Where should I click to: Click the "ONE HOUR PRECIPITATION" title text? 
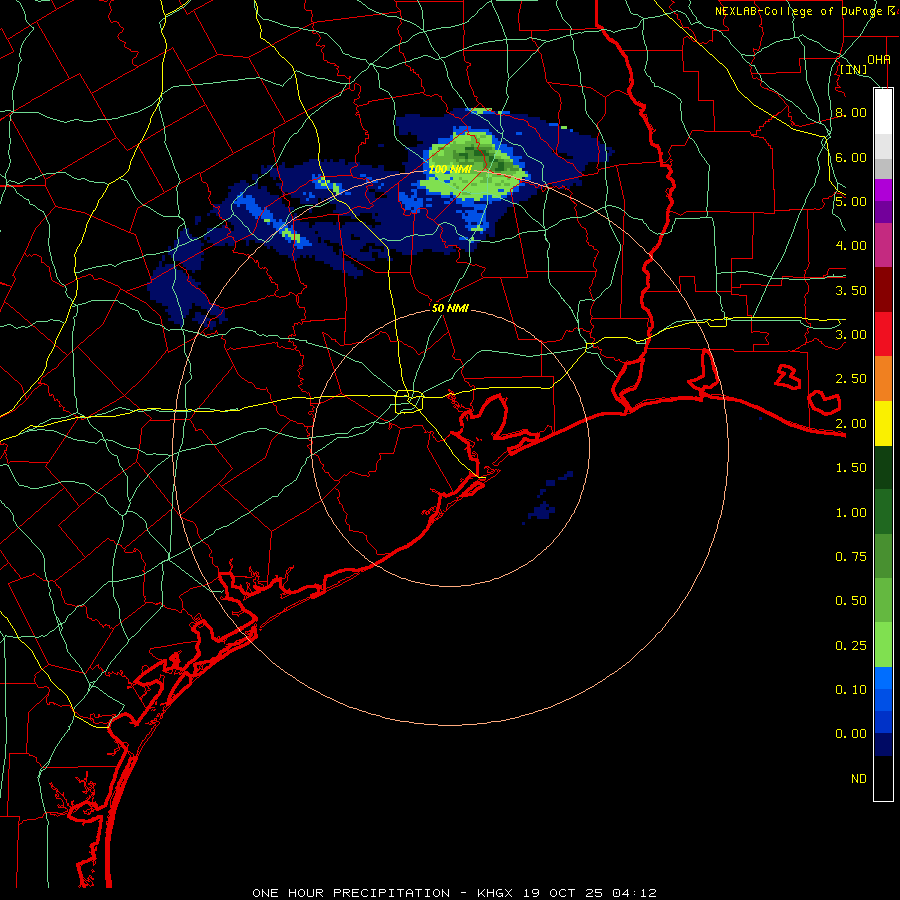point(351,893)
